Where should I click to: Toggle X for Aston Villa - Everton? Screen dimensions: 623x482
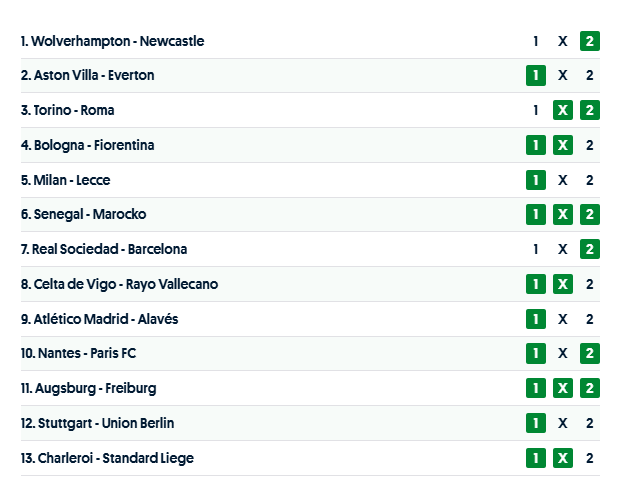pos(563,75)
